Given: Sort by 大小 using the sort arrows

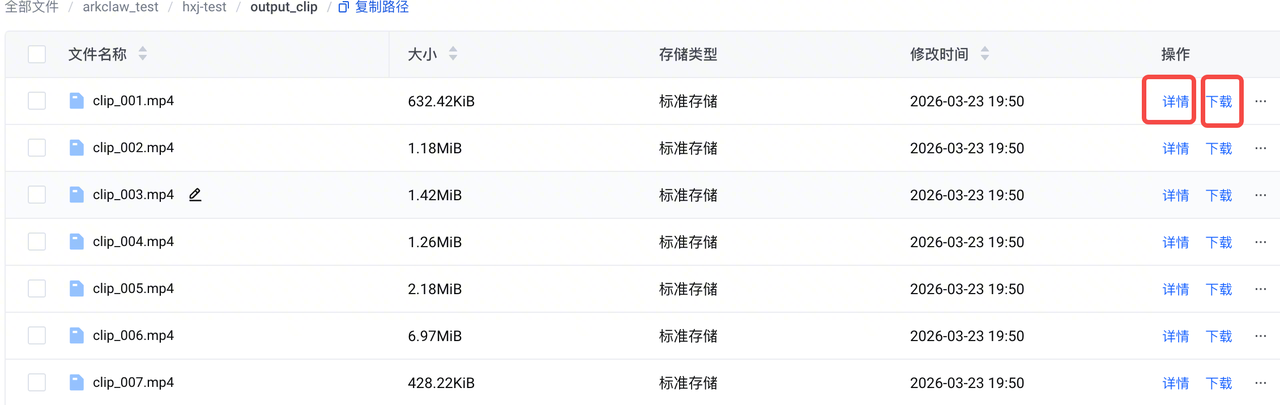Looking at the screenshot, I should (453, 54).
